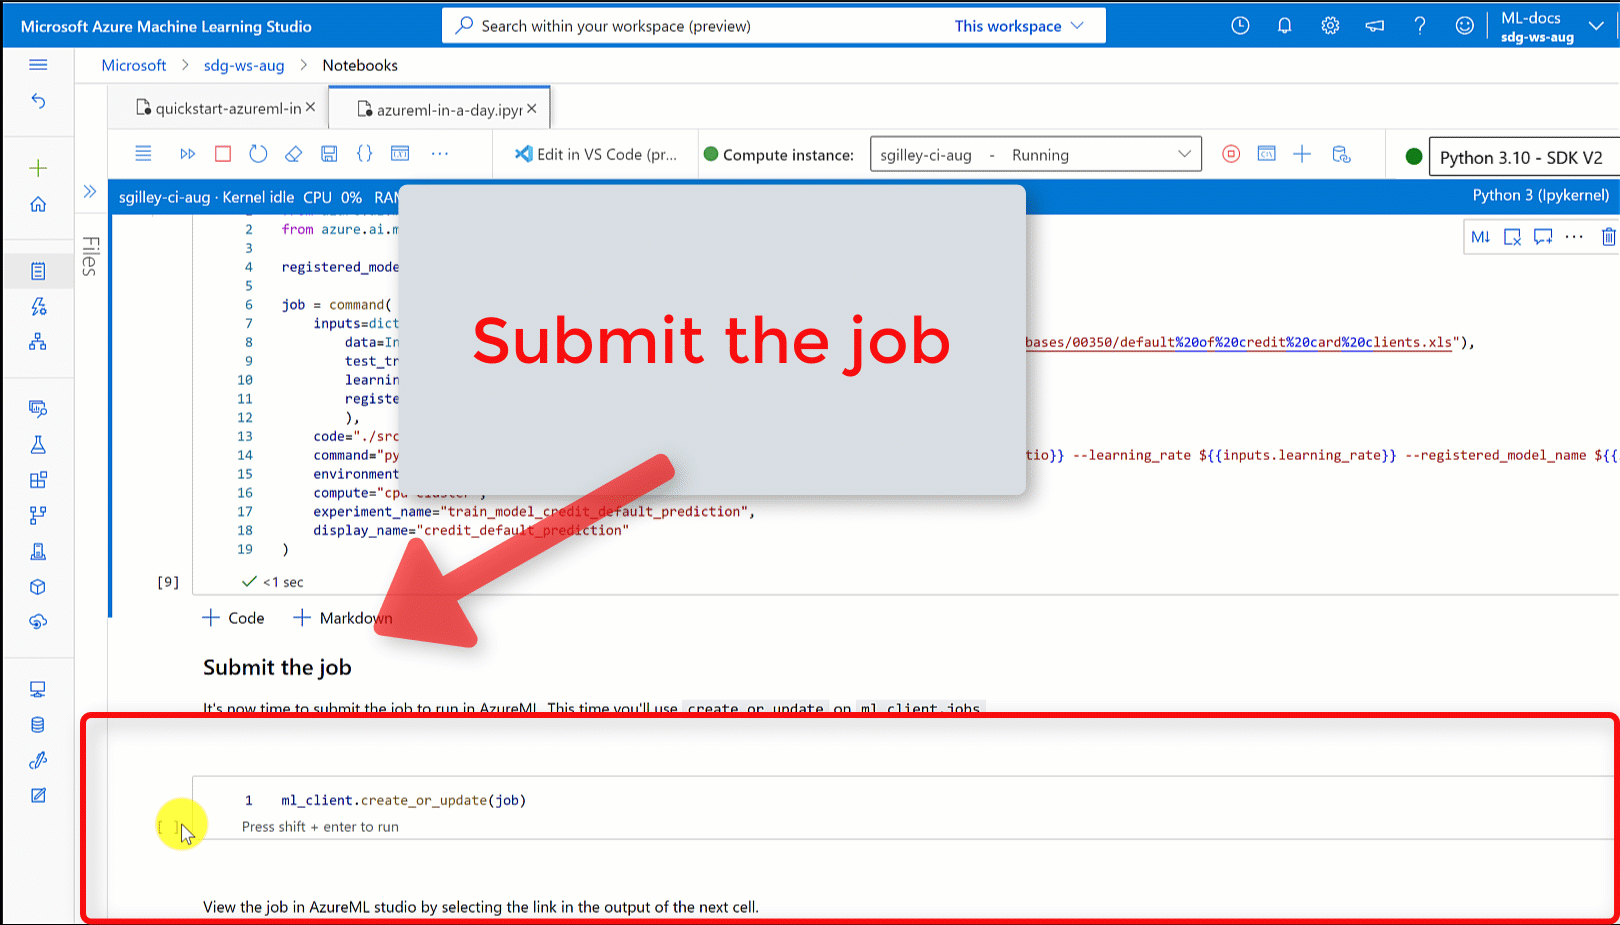
Task: Click the Clear all outputs eraser icon
Action: (293, 153)
